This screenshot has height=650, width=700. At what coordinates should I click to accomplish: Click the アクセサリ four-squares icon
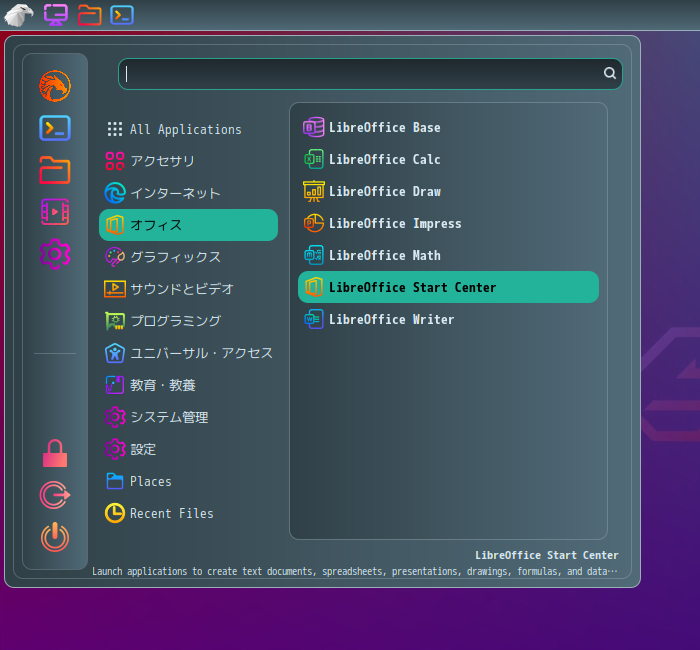pos(115,161)
